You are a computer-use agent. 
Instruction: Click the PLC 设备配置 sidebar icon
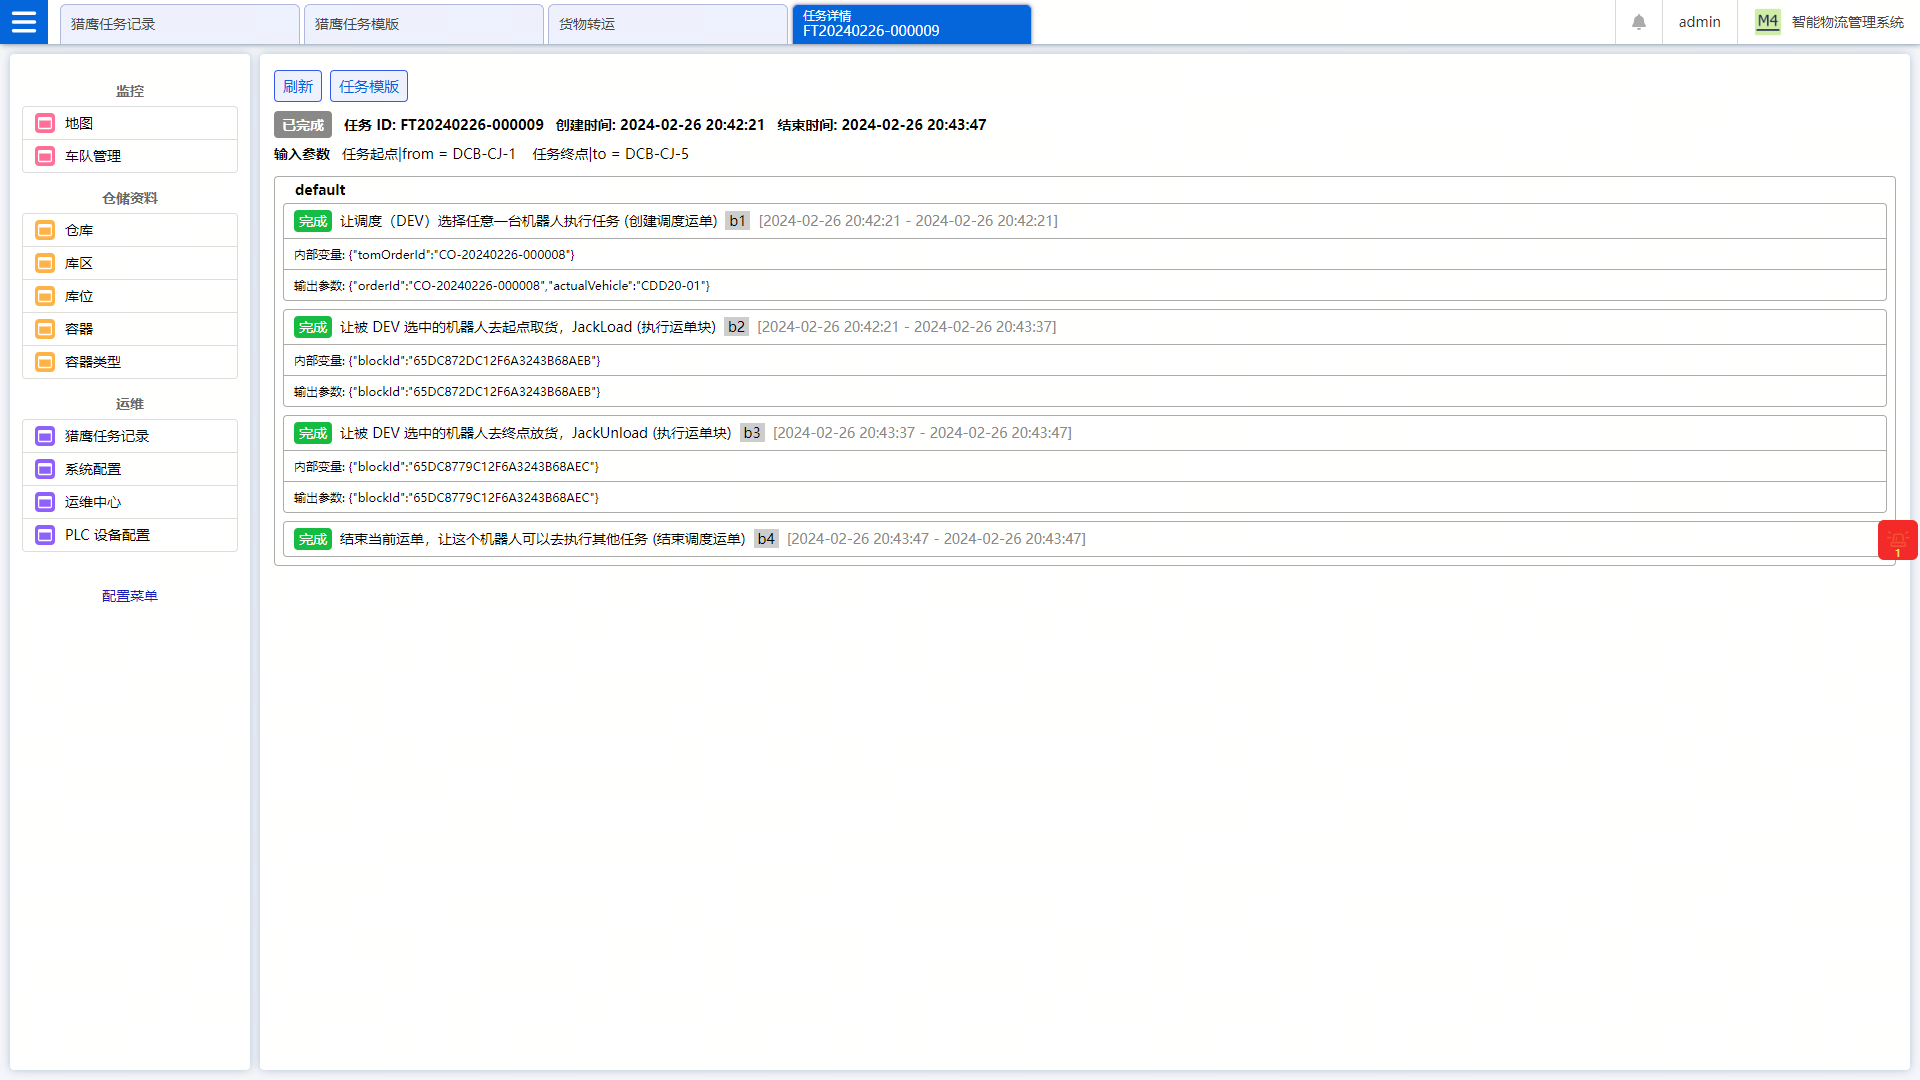[45, 535]
